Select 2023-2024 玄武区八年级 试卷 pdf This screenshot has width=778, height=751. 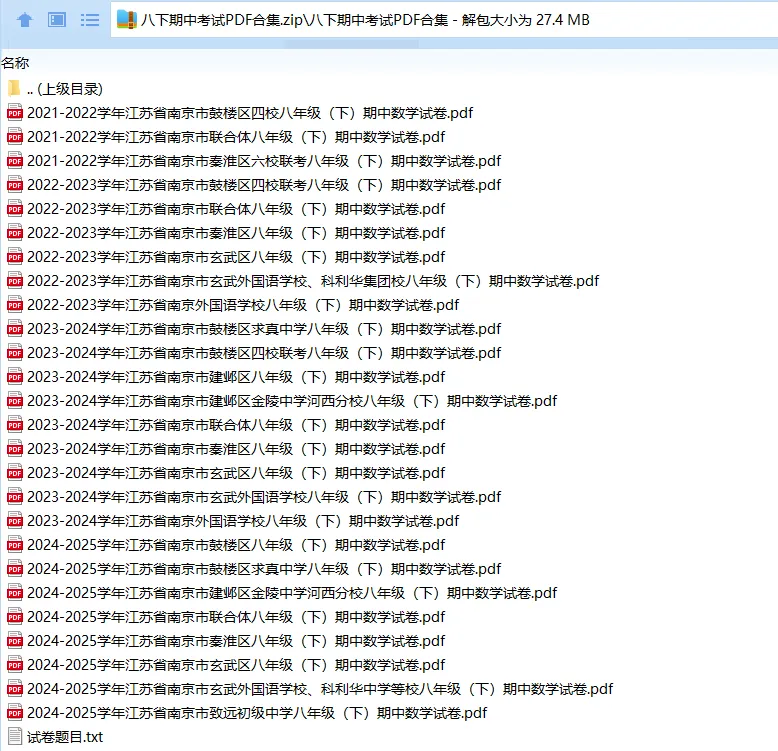226,473
